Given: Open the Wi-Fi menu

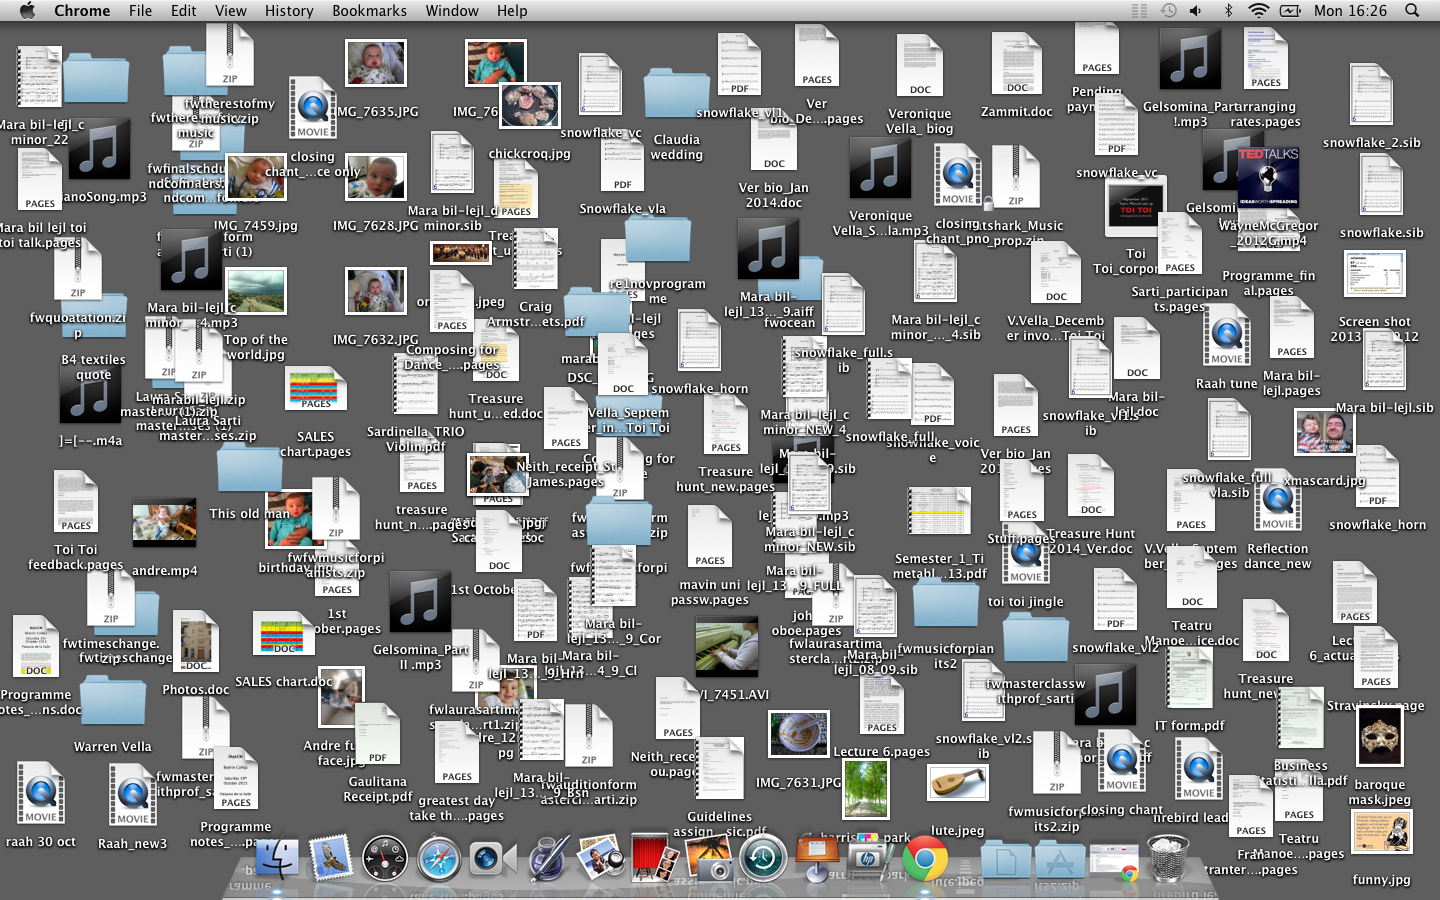Looking at the screenshot, I should click(x=1258, y=11).
